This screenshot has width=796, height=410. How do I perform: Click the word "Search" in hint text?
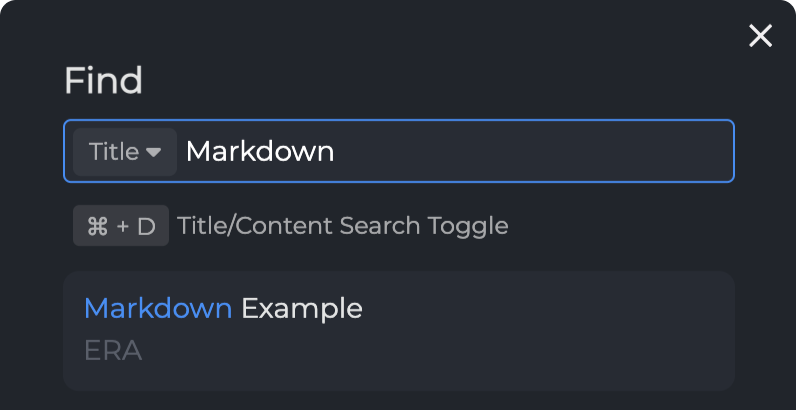click(380, 226)
